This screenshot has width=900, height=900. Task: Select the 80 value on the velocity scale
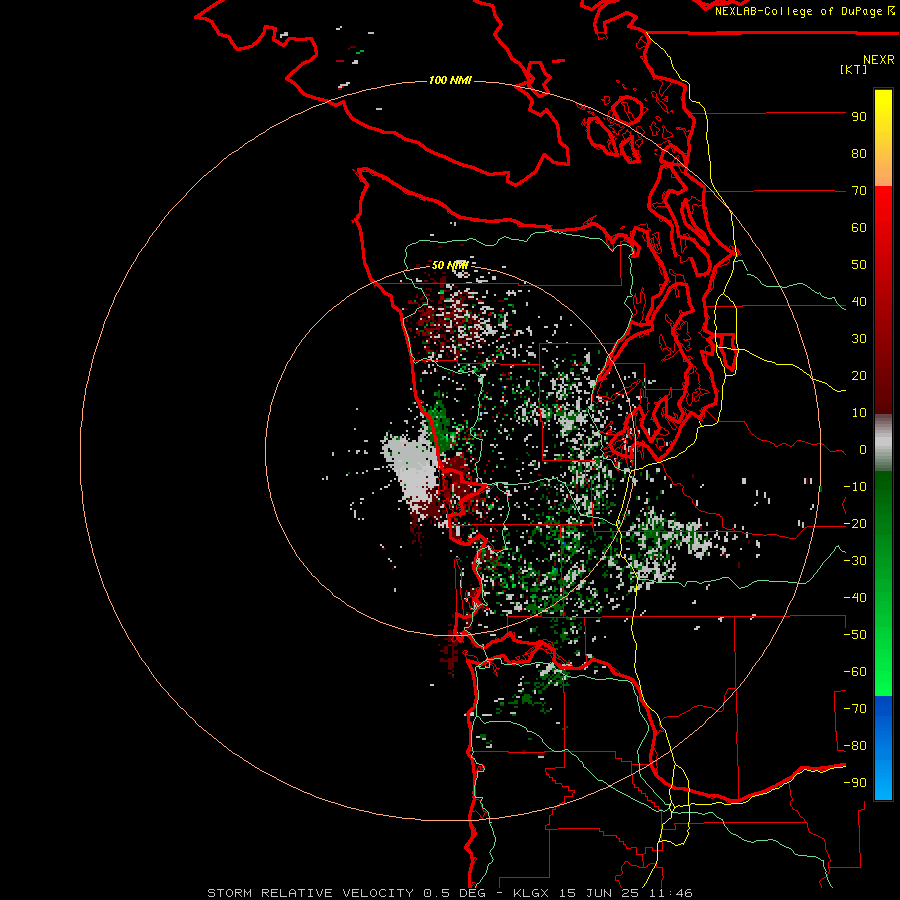point(859,154)
